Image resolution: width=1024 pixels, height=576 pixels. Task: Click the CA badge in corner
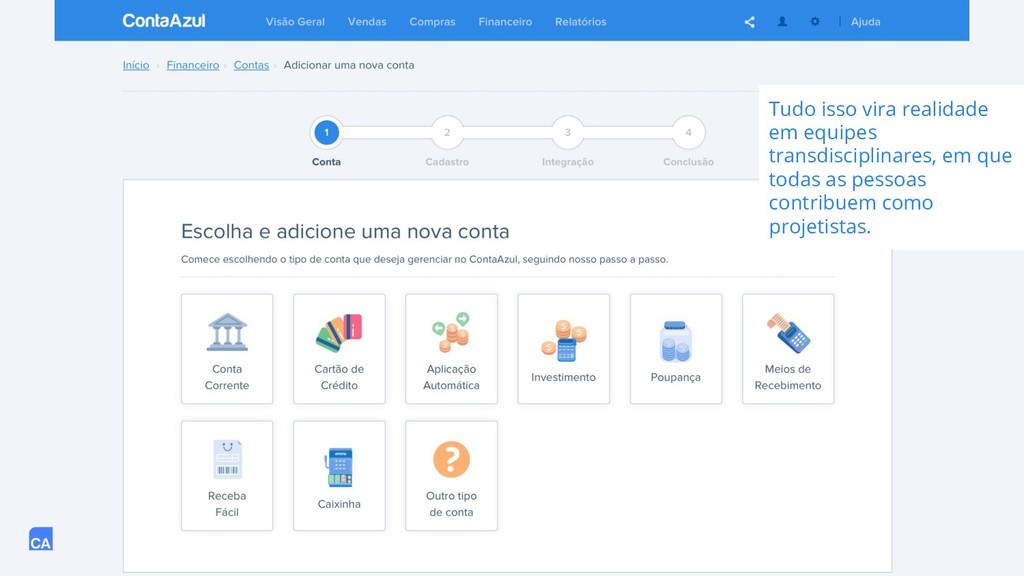40,539
